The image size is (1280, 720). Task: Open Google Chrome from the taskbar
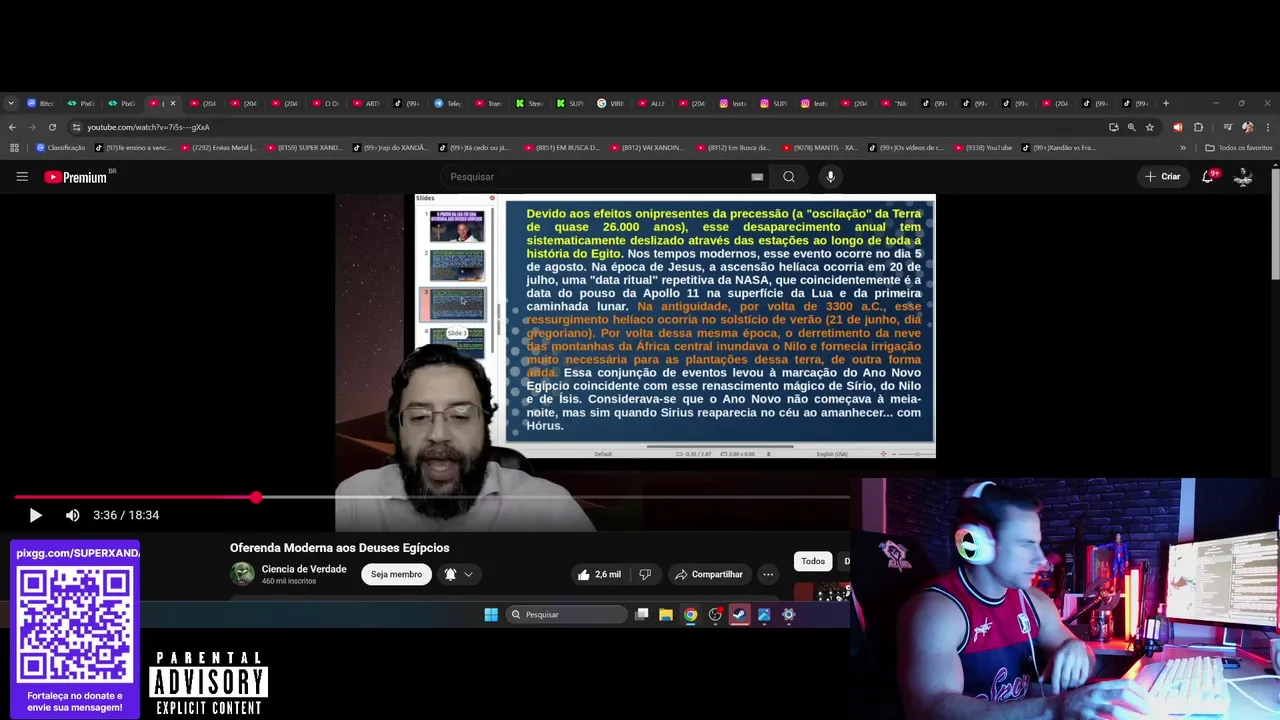pos(690,615)
